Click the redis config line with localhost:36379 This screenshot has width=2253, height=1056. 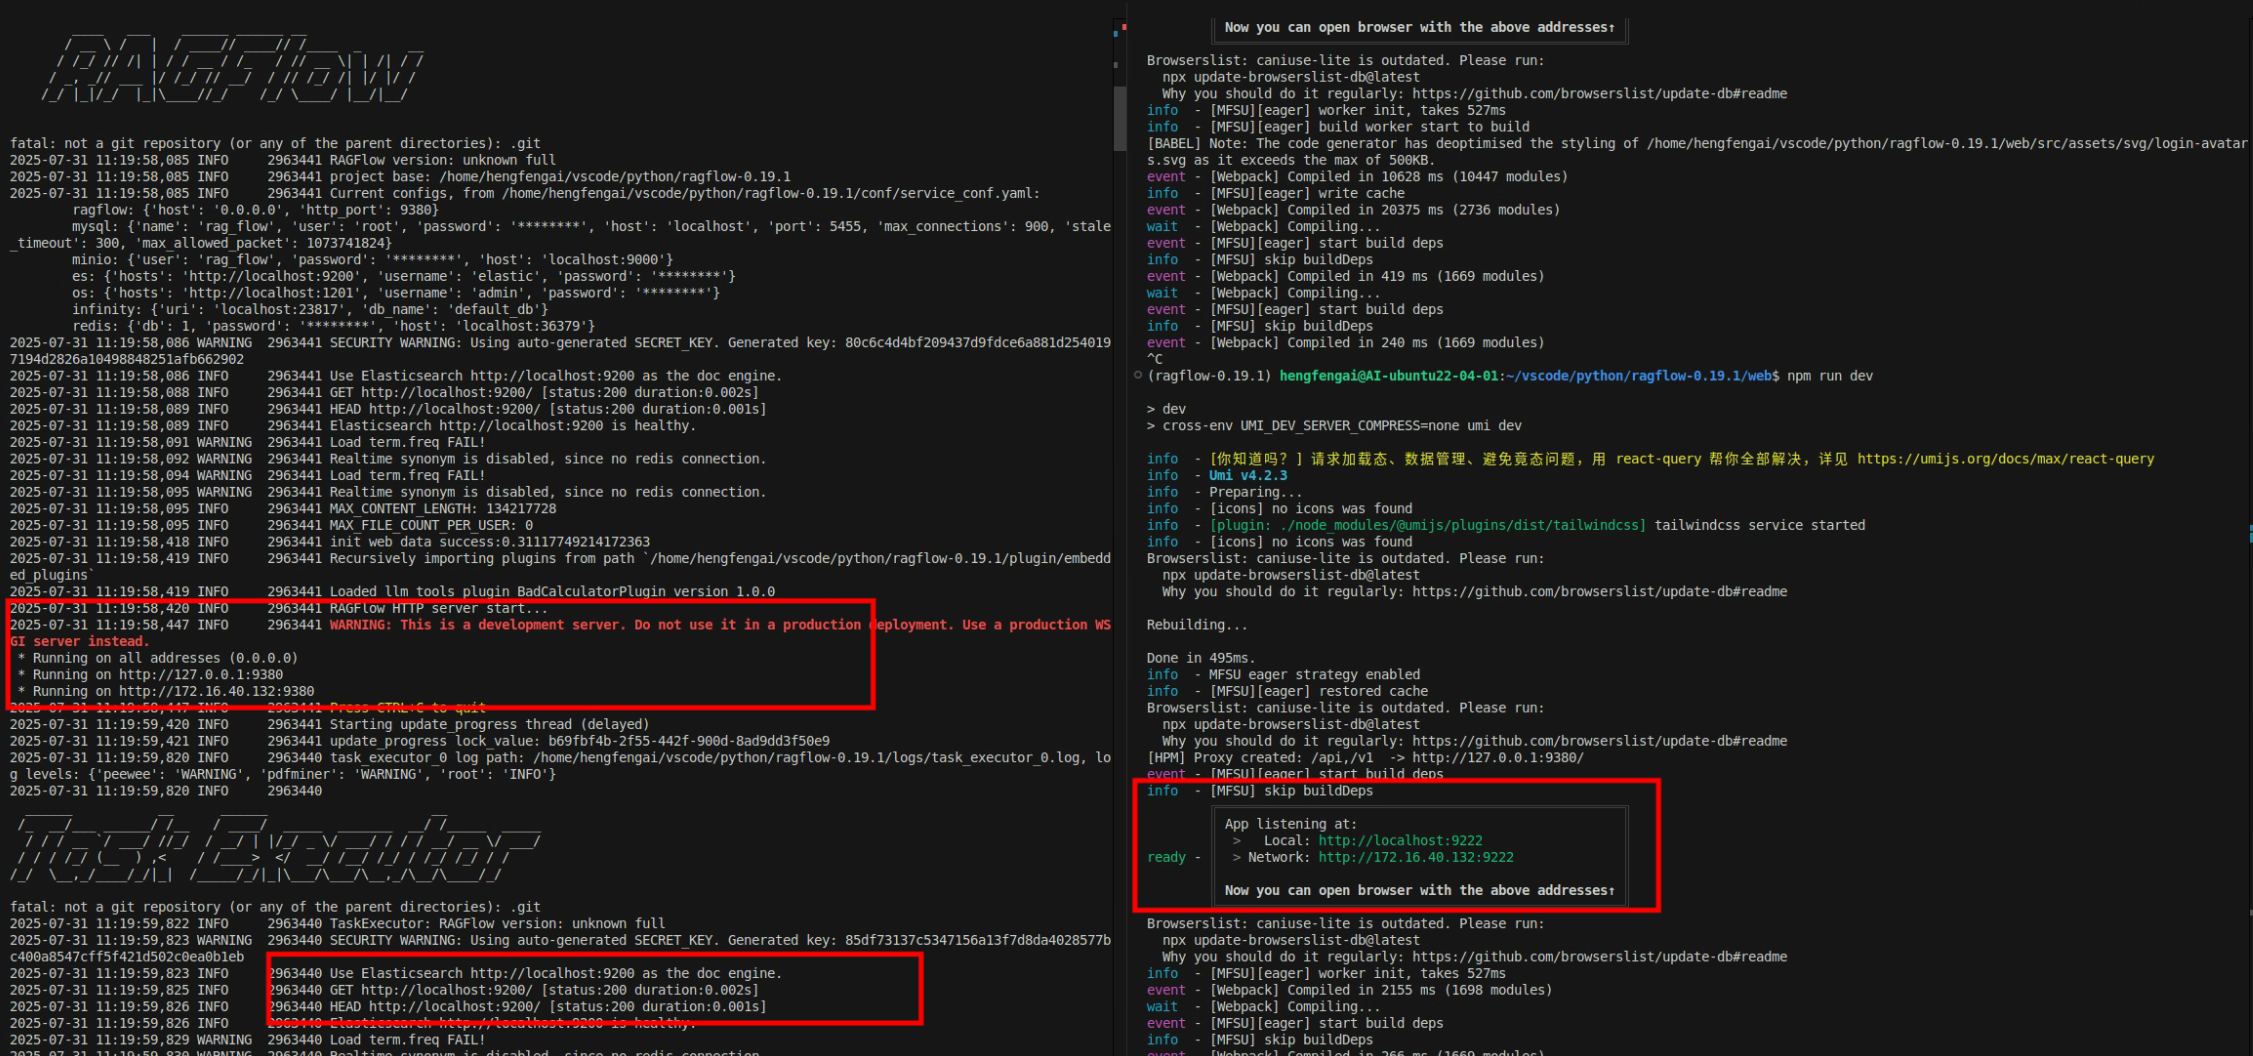pyautogui.click(x=333, y=326)
